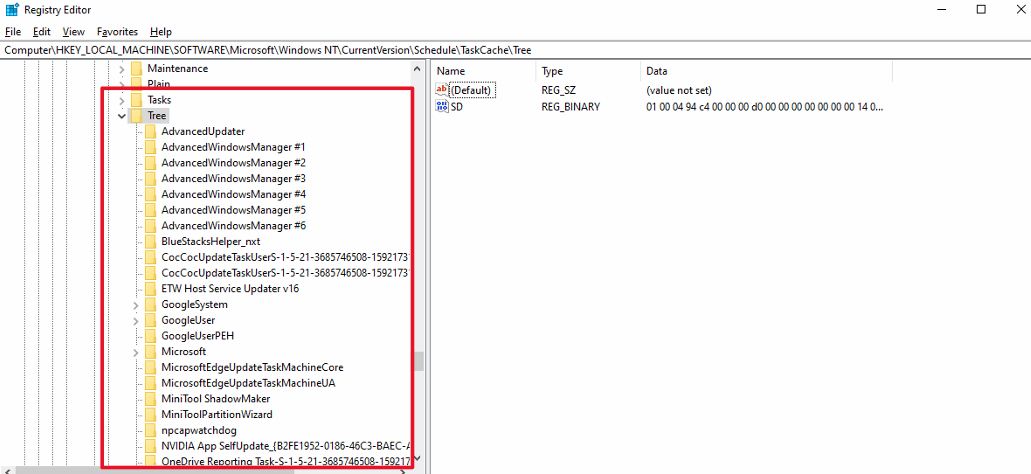Click the AdvancedWindowsManager #1 folder icon
1031x474 pixels.
point(151,147)
